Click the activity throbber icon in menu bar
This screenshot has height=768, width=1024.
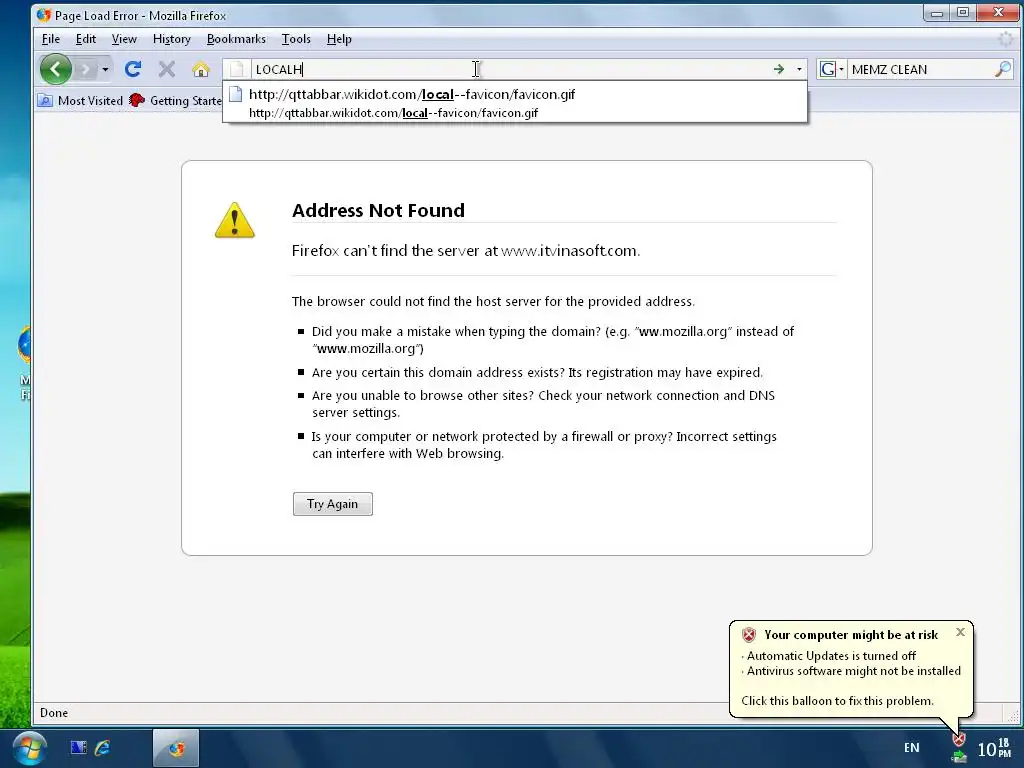1005,39
